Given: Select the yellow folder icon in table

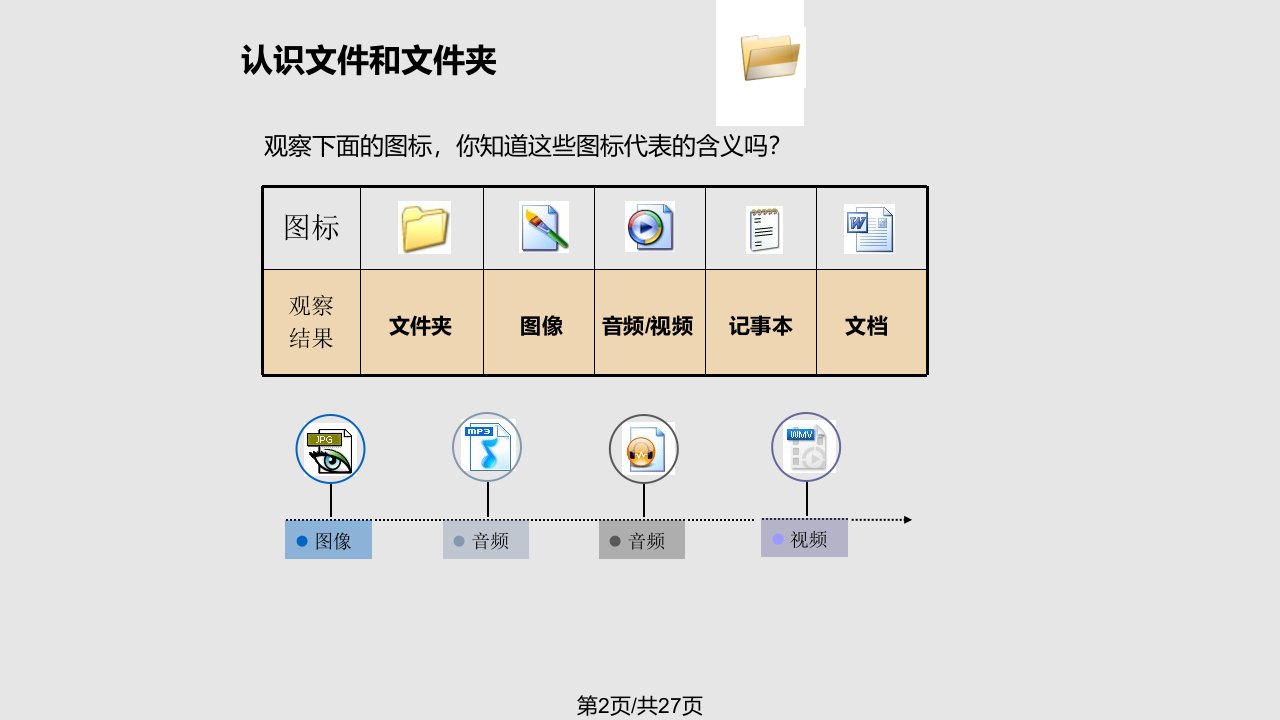Looking at the screenshot, I should (x=424, y=227).
